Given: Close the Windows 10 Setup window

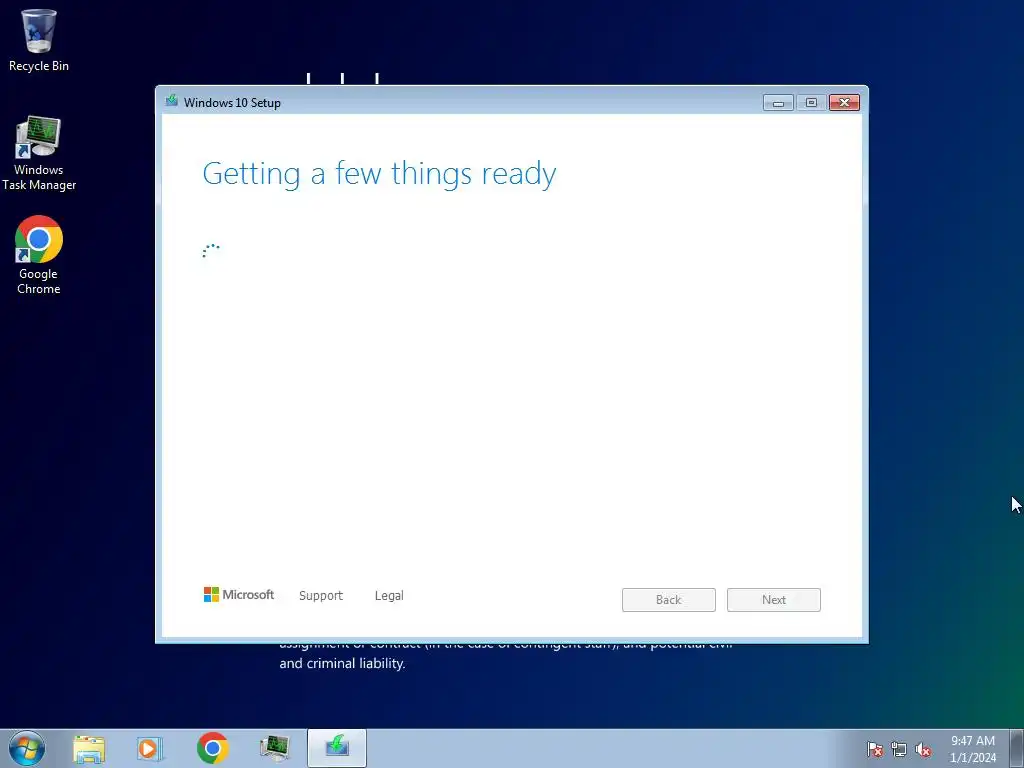Looking at the screenshot, I should [x=844, y=103].
